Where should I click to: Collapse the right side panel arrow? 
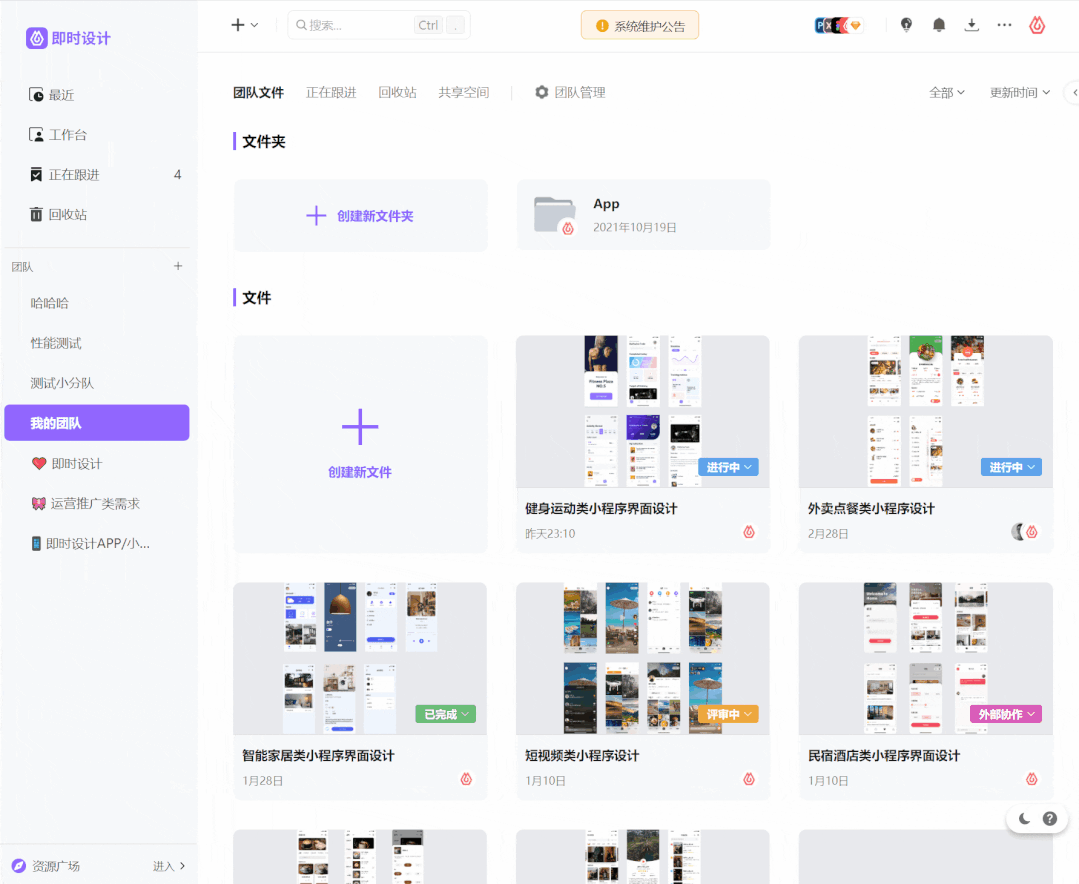tap(1073, 92)
